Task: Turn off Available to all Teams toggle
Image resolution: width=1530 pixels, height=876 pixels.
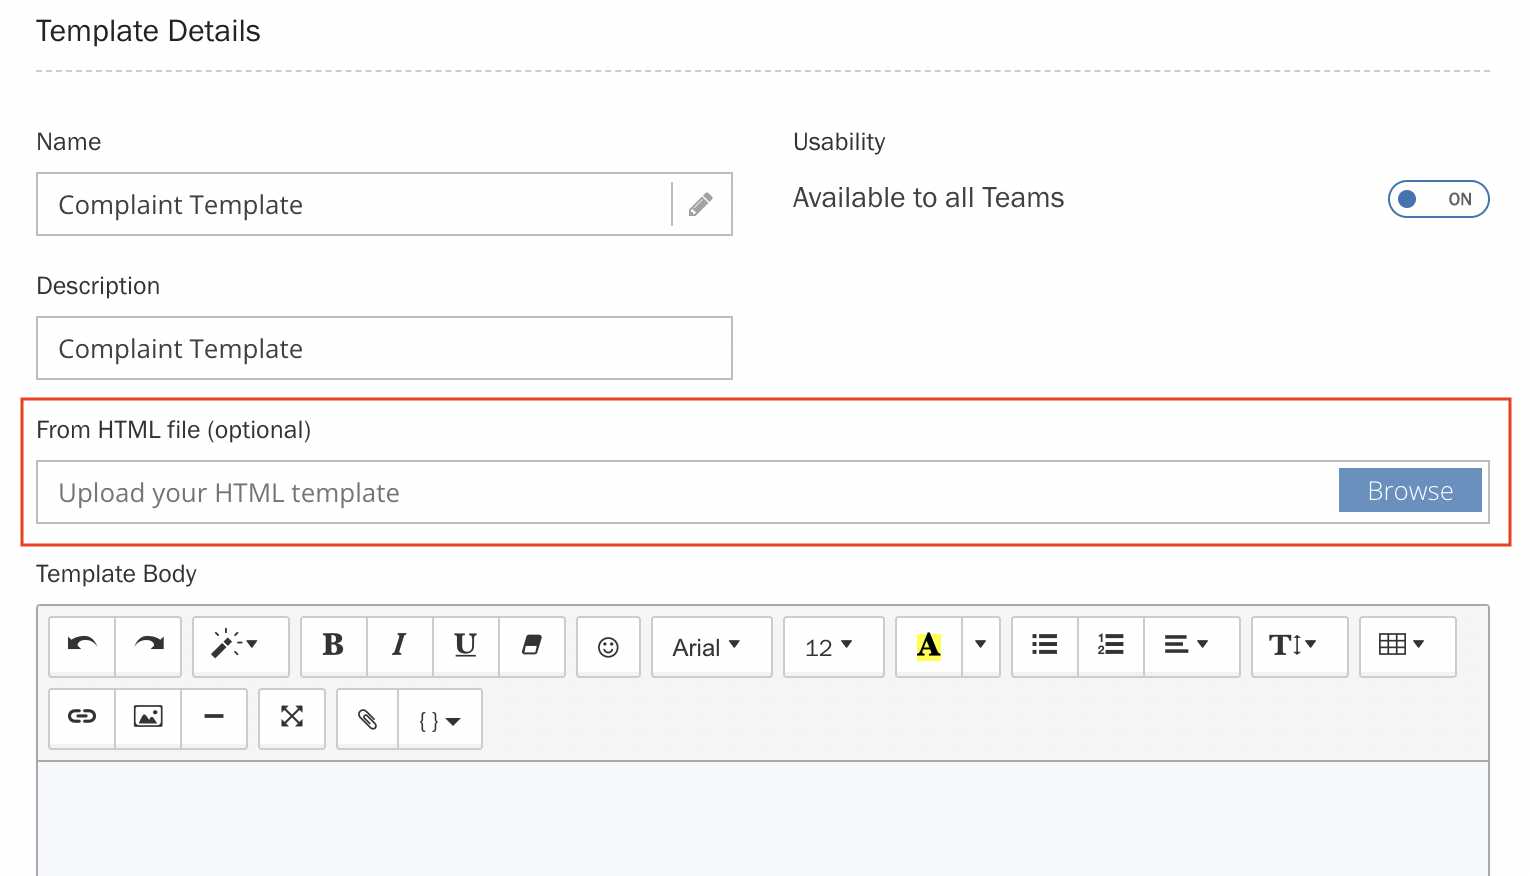Action: pyautogui.click(x=1437, y=199)
